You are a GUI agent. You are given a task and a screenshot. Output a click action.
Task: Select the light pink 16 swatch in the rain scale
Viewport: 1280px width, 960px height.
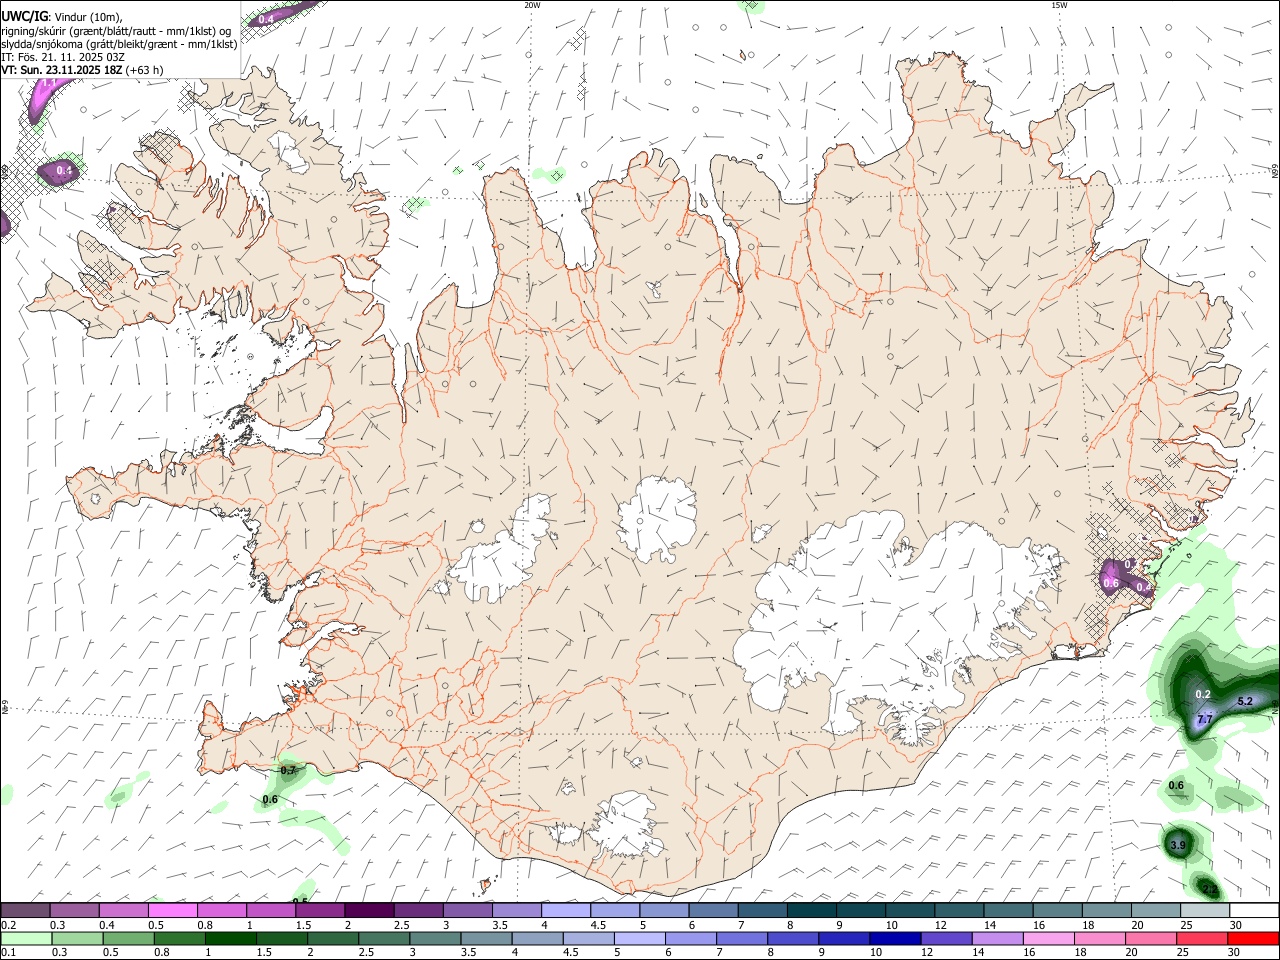[x=1049, y=938]
